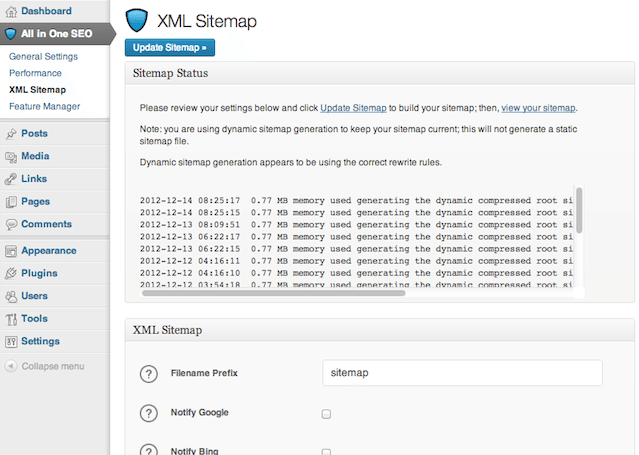The image size is (639, 455).
Task: Open help for Notify Bing
Action: click(149, 450)
